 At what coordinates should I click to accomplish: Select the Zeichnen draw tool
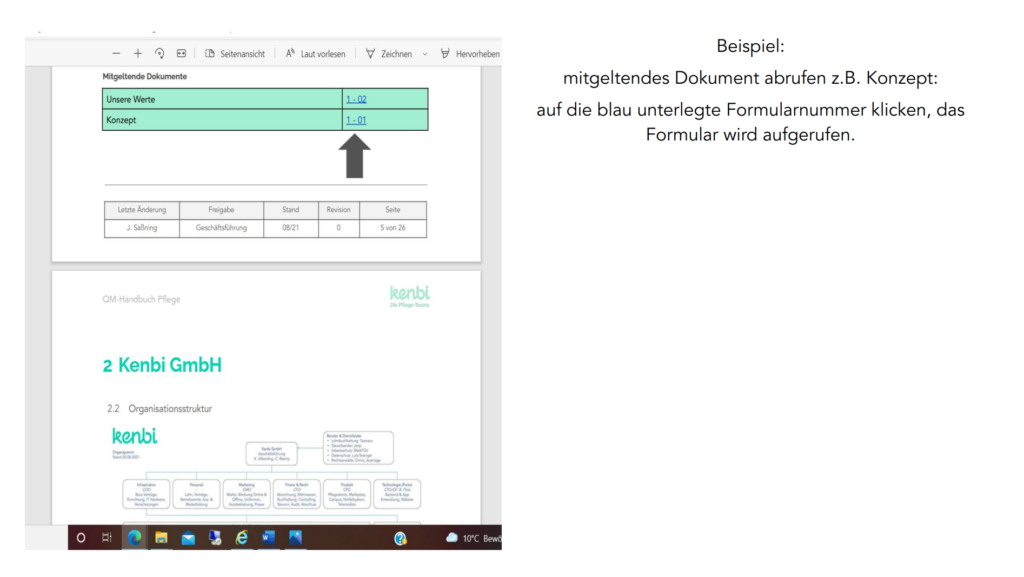click(x=389, y=54)
